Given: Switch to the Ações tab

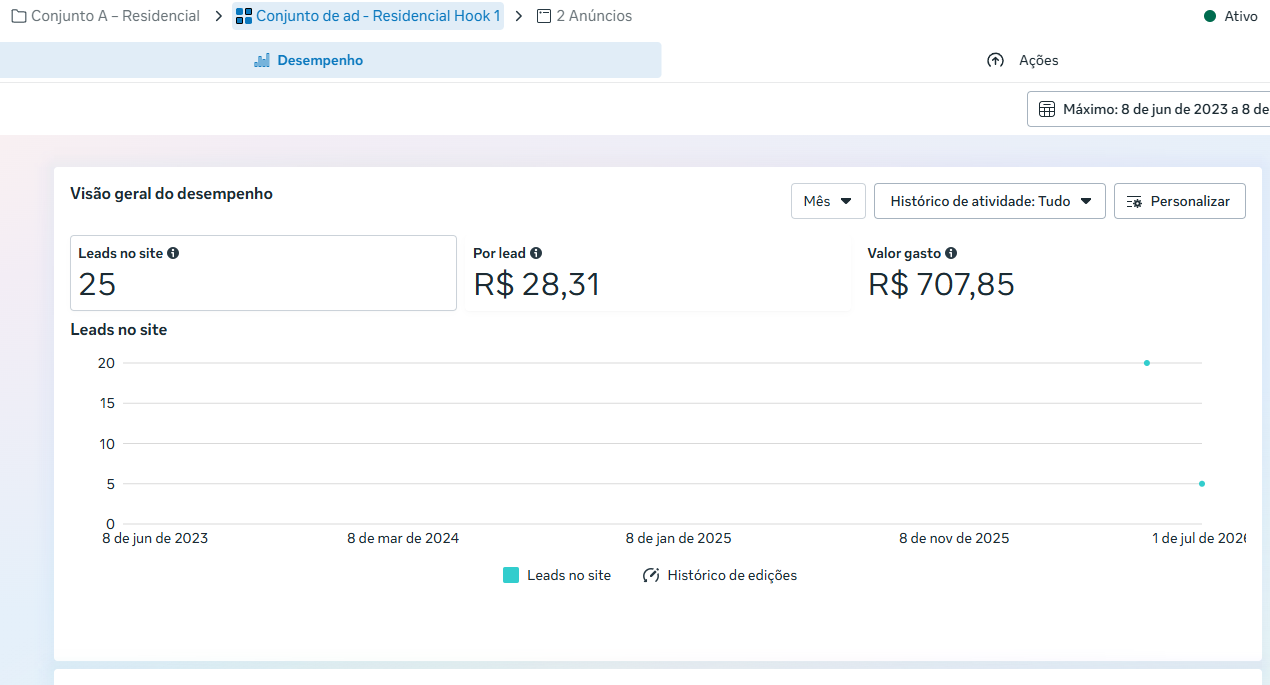Looking at the screenshot, I should point(1023,60).
